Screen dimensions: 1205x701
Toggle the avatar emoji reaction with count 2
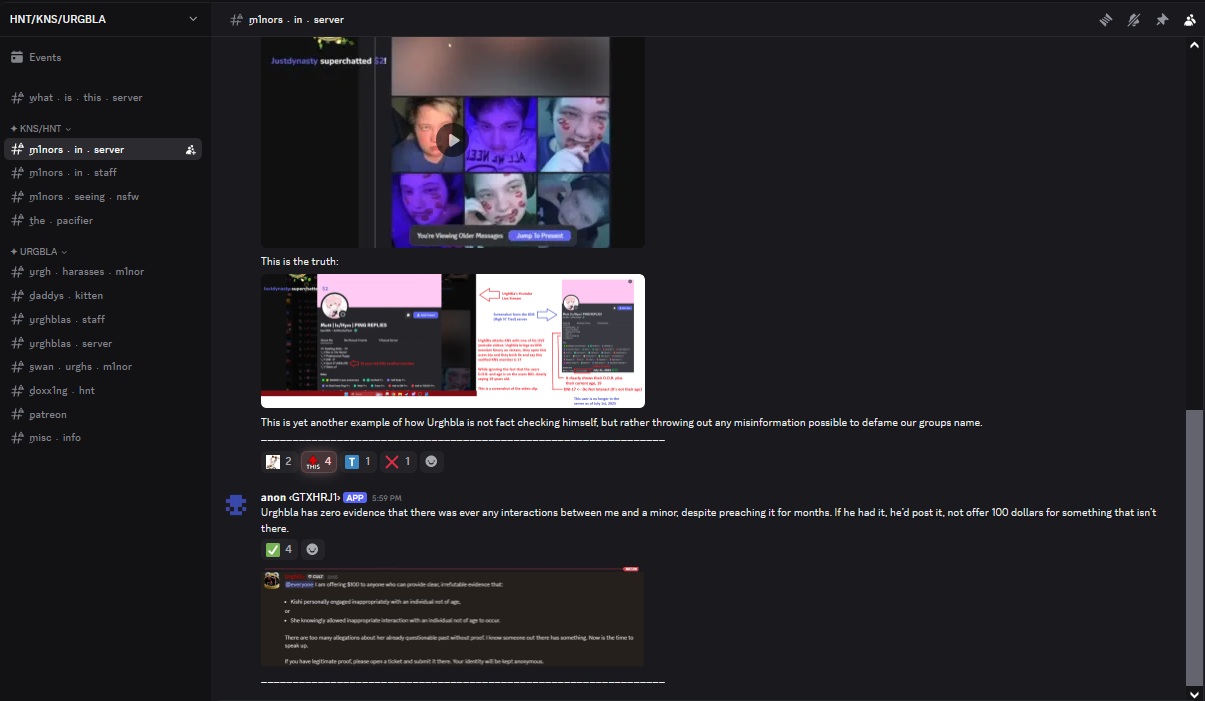pos(278,462)
